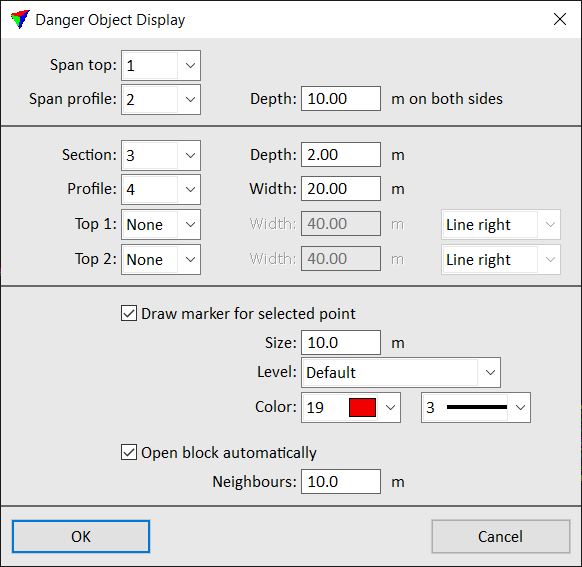Toggle Draw marker for selected point checkbox
This screenshot has height=567, width=582.
coord(129,314)
